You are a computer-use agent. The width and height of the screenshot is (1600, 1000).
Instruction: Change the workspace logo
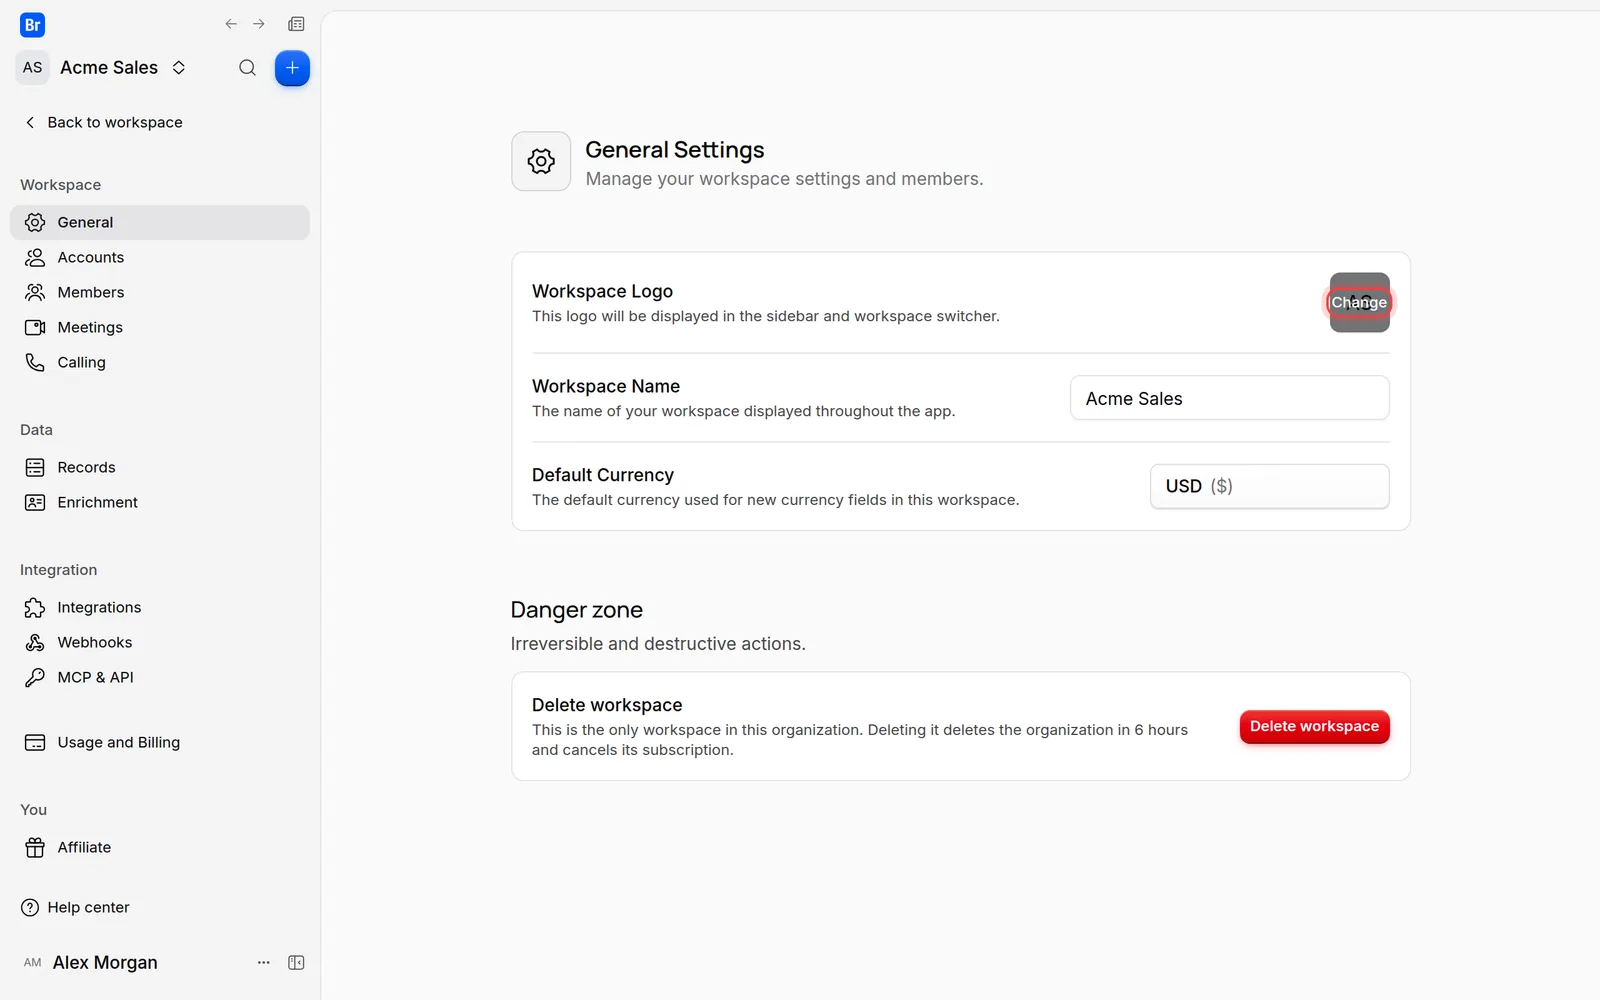pos(1359,302)
